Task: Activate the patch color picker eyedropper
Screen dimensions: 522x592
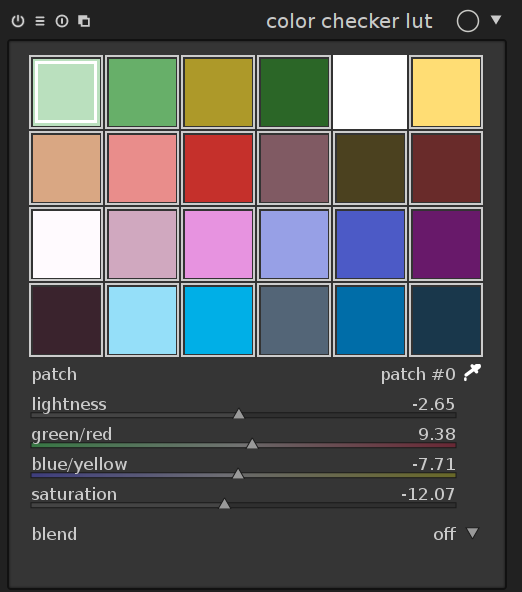Action: click(x=472, y=373)
